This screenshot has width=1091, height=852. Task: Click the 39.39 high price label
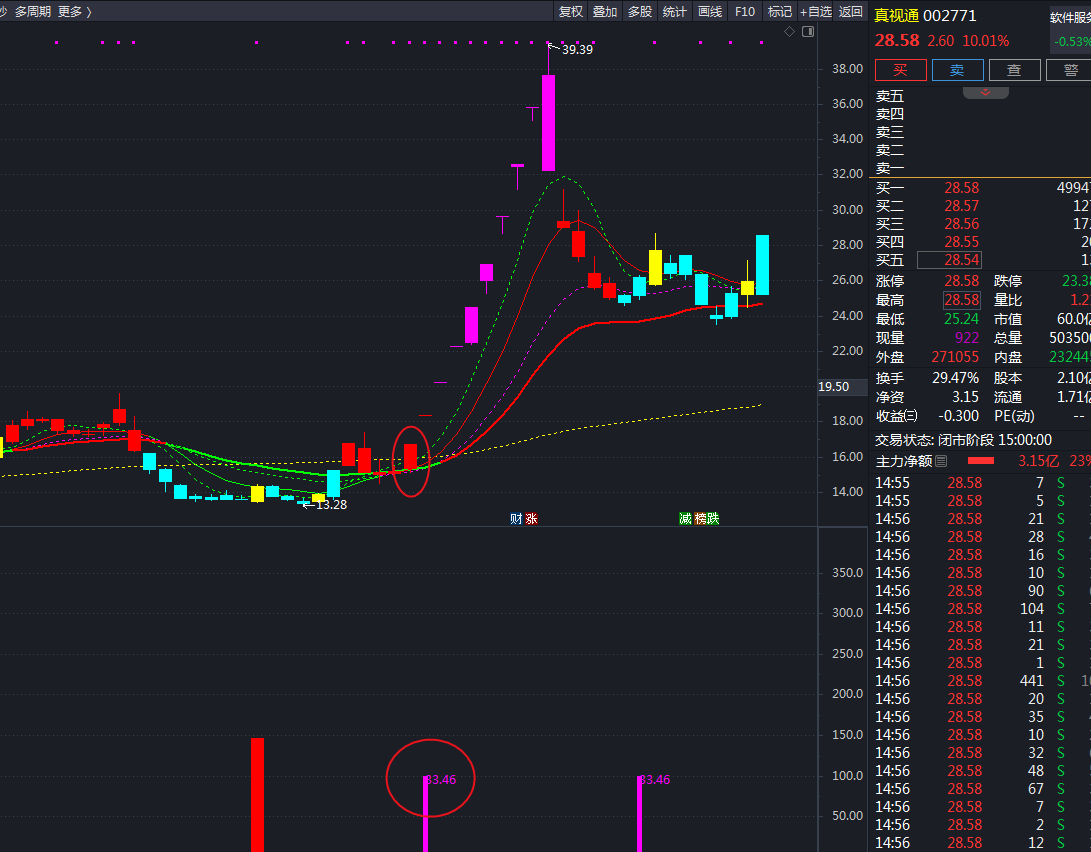click(x=578, y=49)
